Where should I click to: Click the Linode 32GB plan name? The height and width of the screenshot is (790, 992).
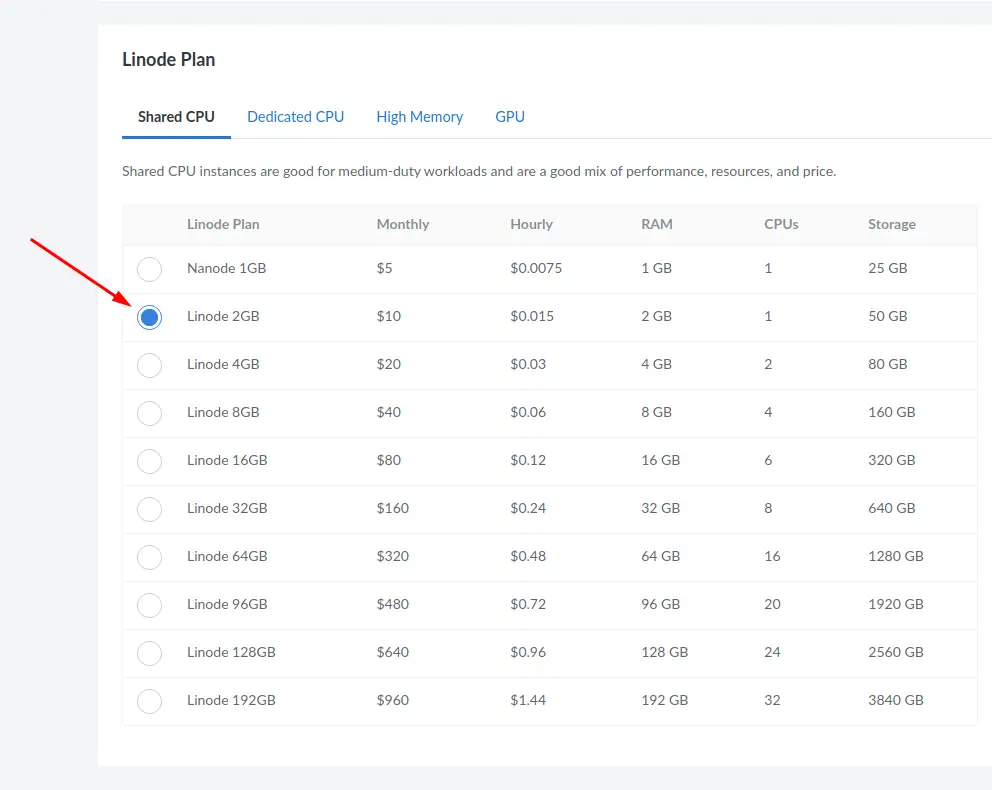(x=227, y=509)
